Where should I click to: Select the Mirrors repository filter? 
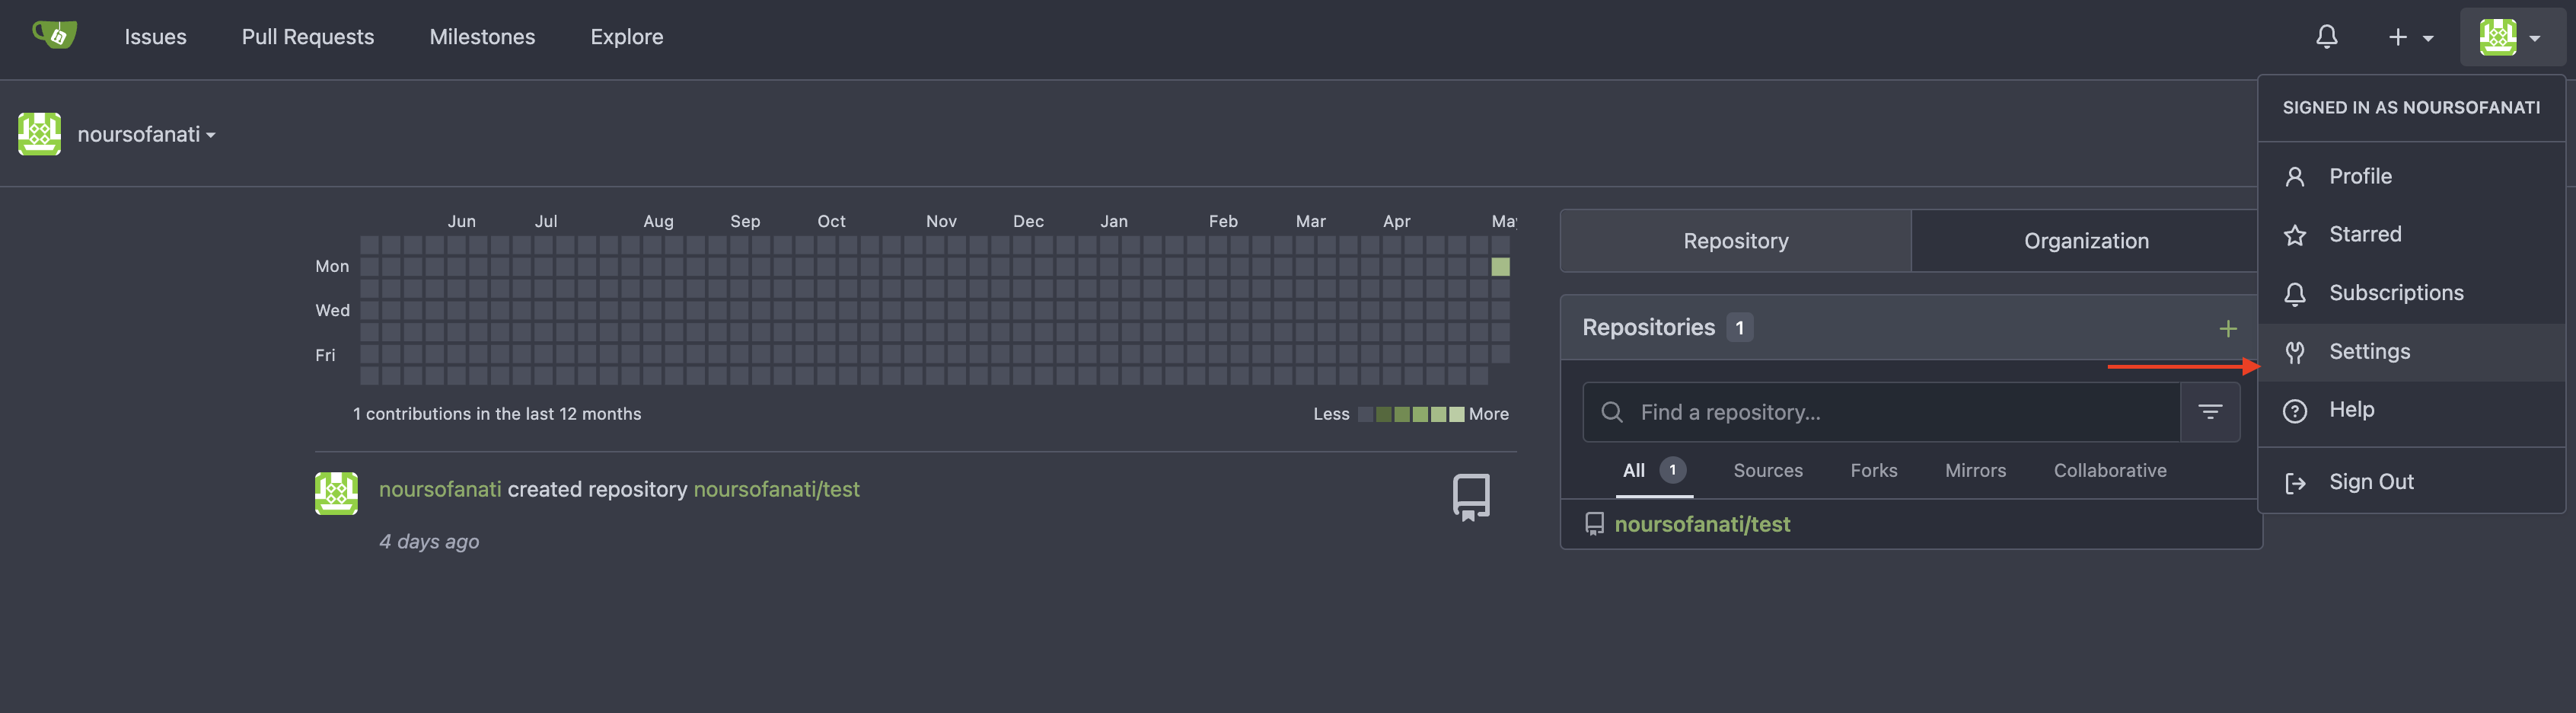pos(1975,470)
